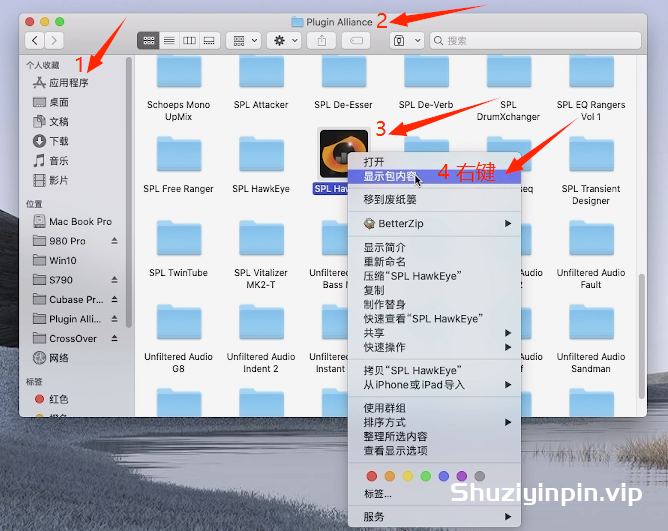The height and width of the screenshot is (531, 668).
Task: Choose 制作替身 in the context menu
Action: (435, 304)
